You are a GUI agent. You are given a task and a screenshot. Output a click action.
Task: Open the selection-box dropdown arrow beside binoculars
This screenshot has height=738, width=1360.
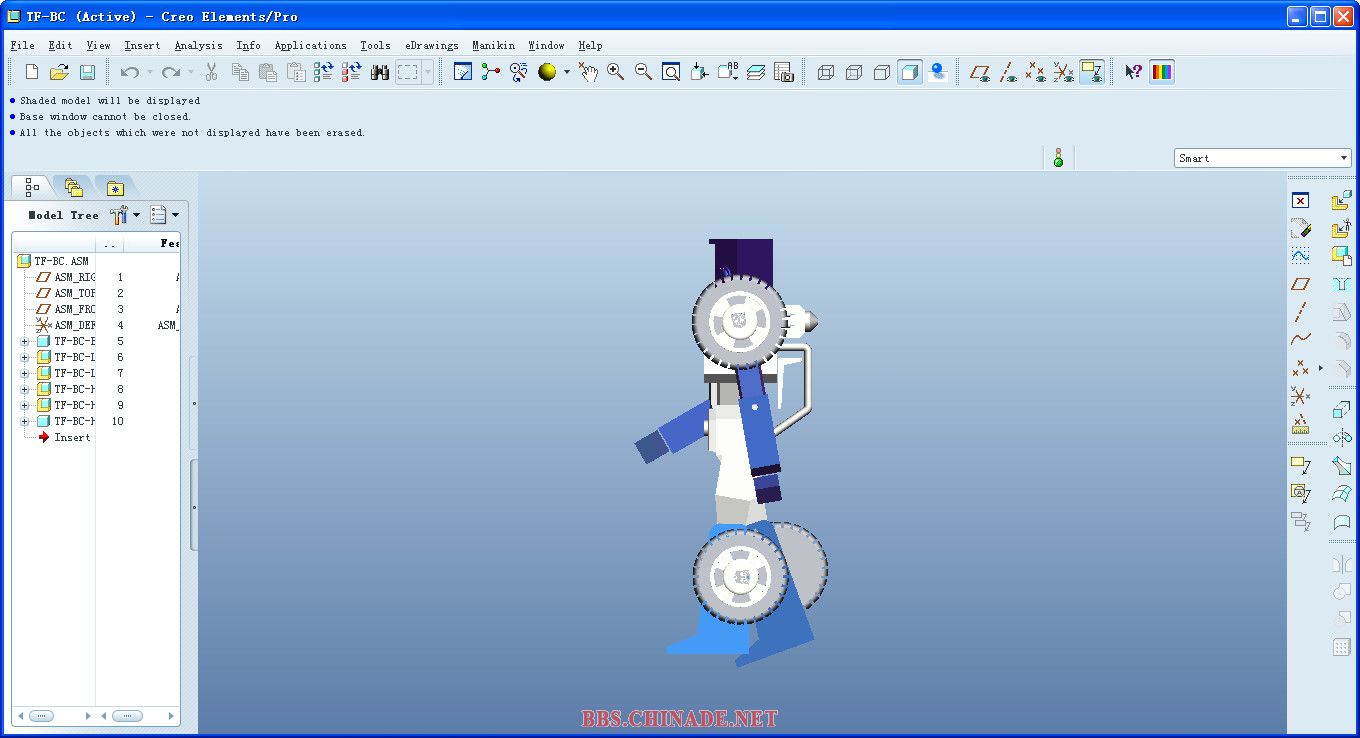click(428, 72)
